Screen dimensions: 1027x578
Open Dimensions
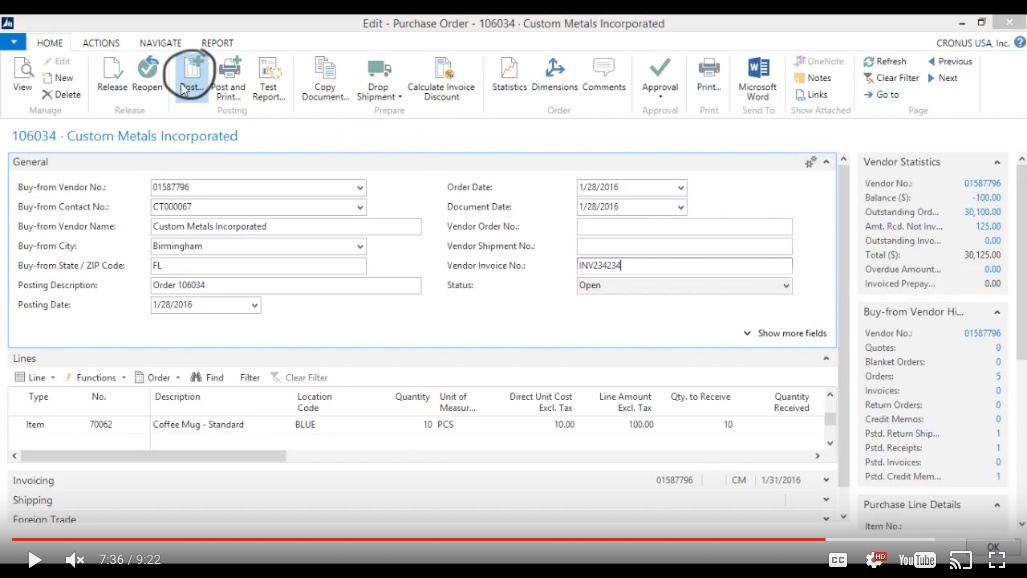554,75
